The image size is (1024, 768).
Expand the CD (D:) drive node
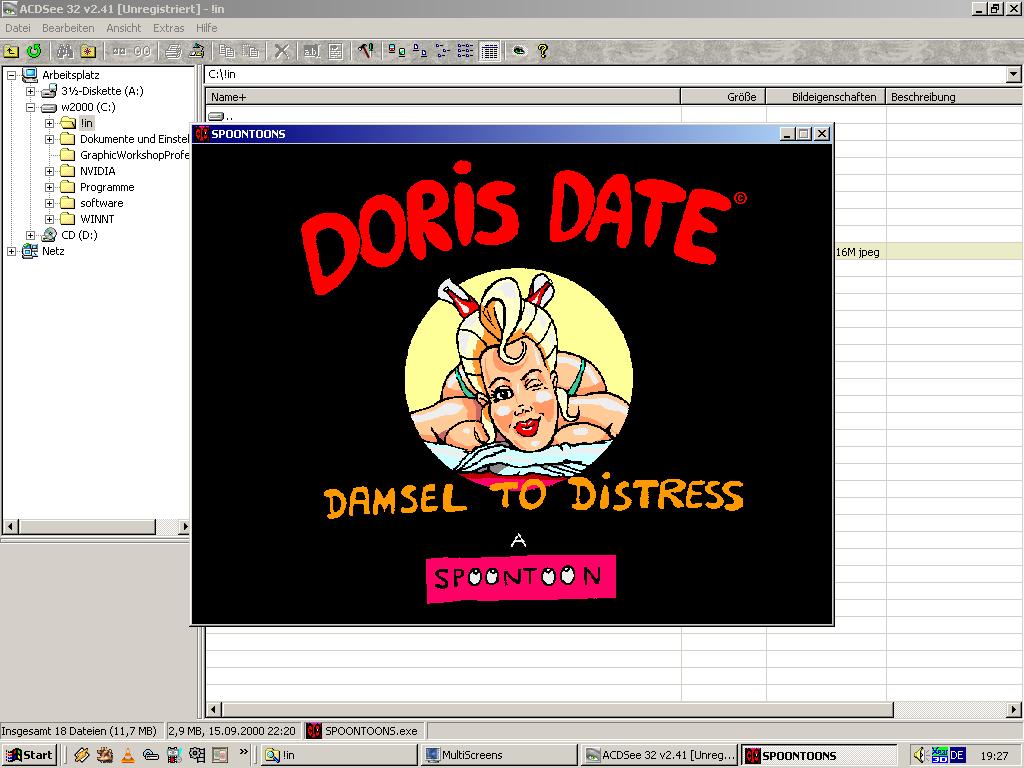pyautogui.click(x=30, y=235)
